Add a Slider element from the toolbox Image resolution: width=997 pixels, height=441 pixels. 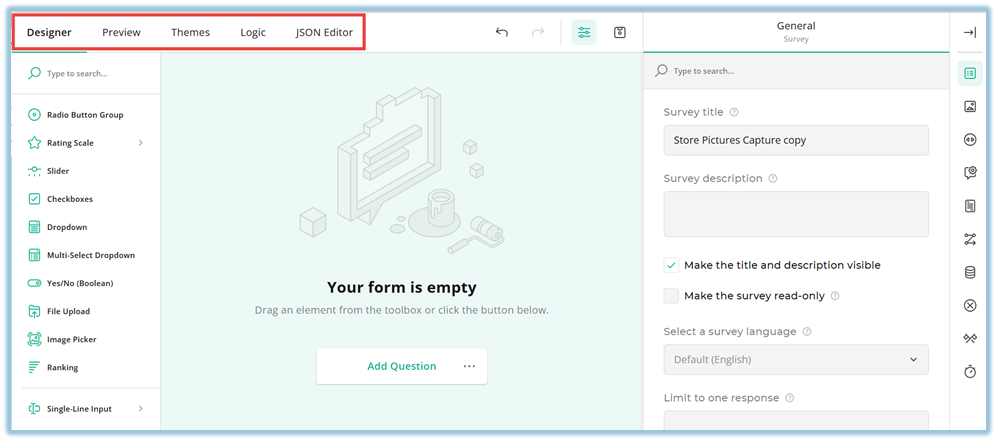click(x=58, y=171)
